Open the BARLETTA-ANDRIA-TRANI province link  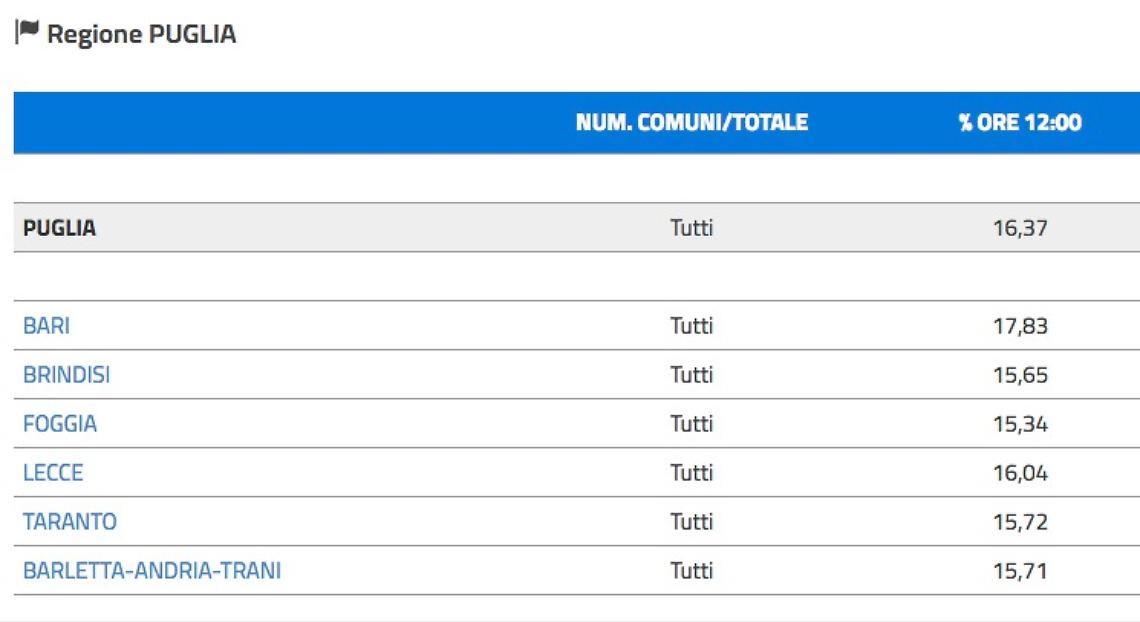pyautogui.click(x=152, y=571)
